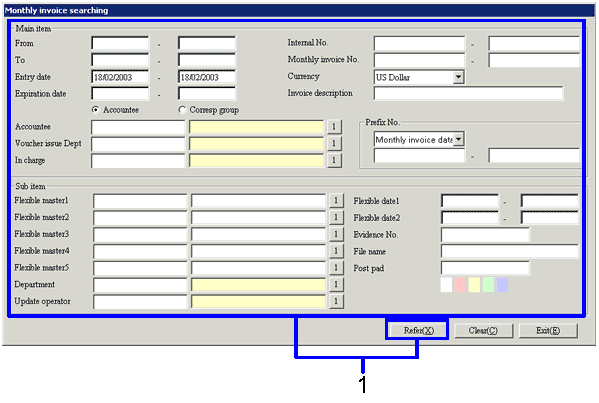
Task: Open lookup button for Flexible master3
Action: click(336, 234)
